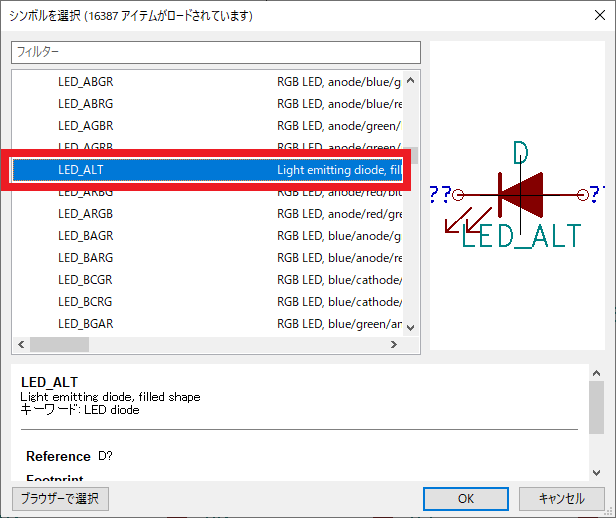Image resolution: width=616 pixels, height=518 pixels.
Task: Pick the LED_BCRG symbol
Action: point(85,302)
